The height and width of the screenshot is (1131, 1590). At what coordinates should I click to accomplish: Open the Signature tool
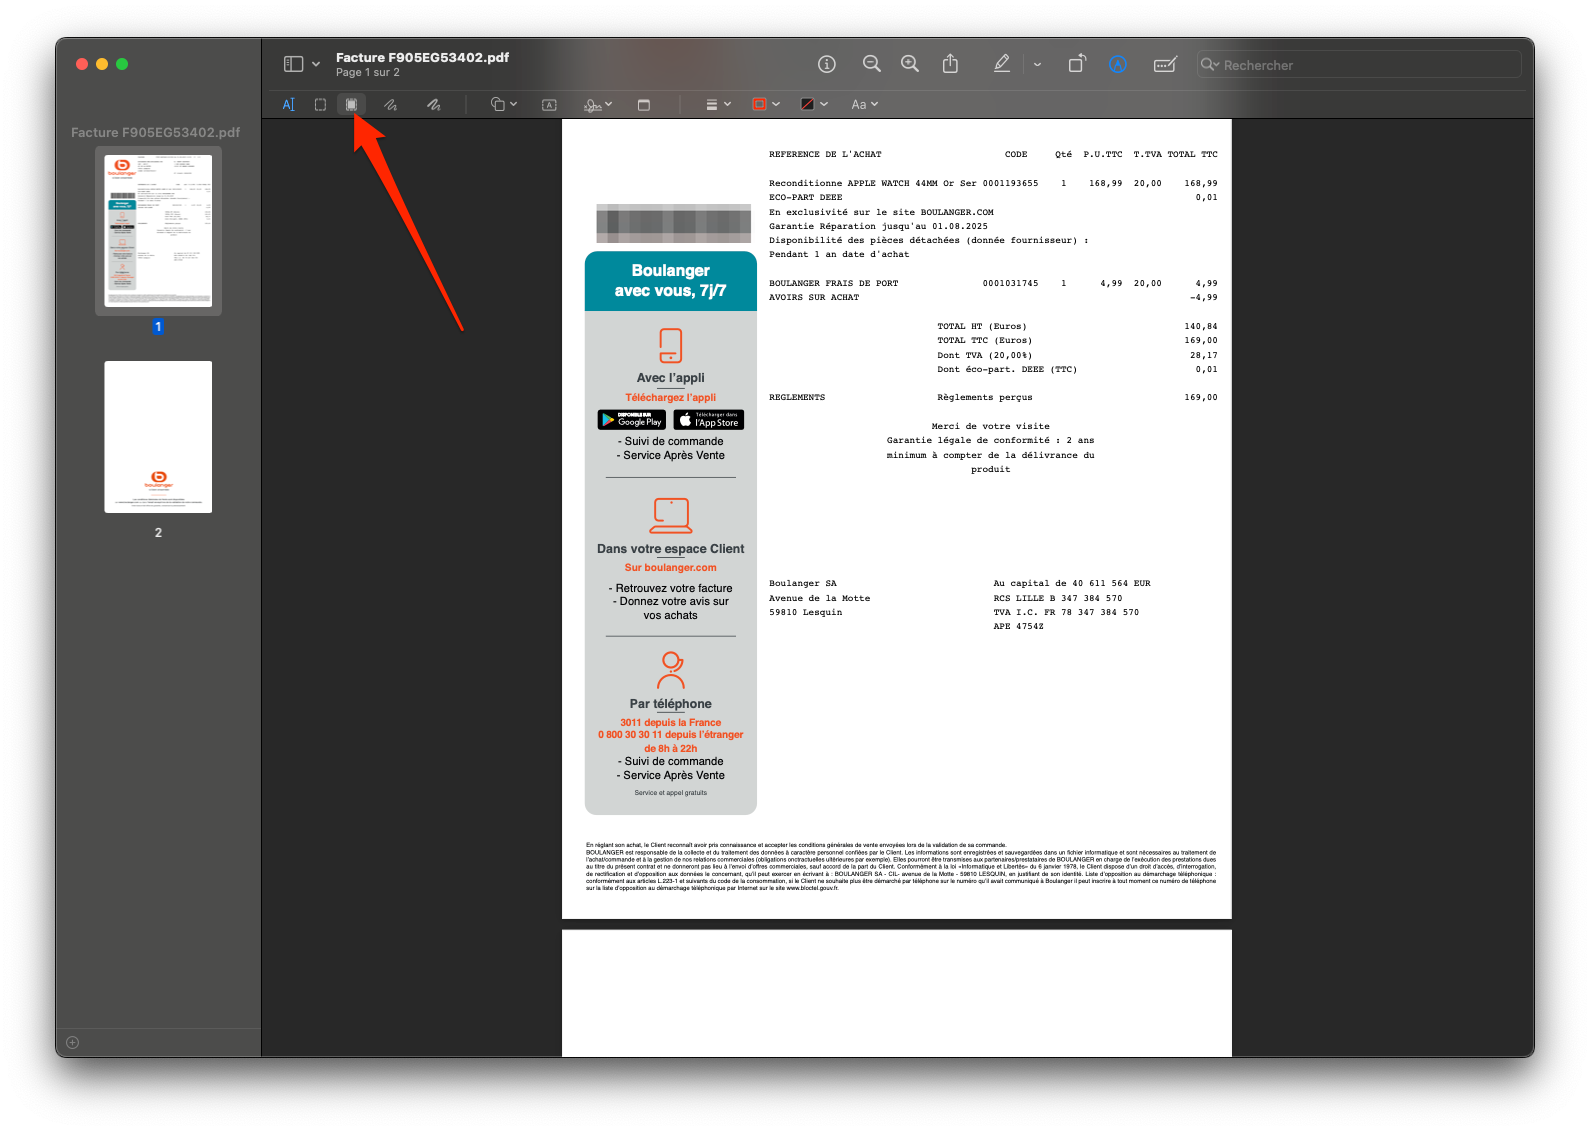(593, 104)
